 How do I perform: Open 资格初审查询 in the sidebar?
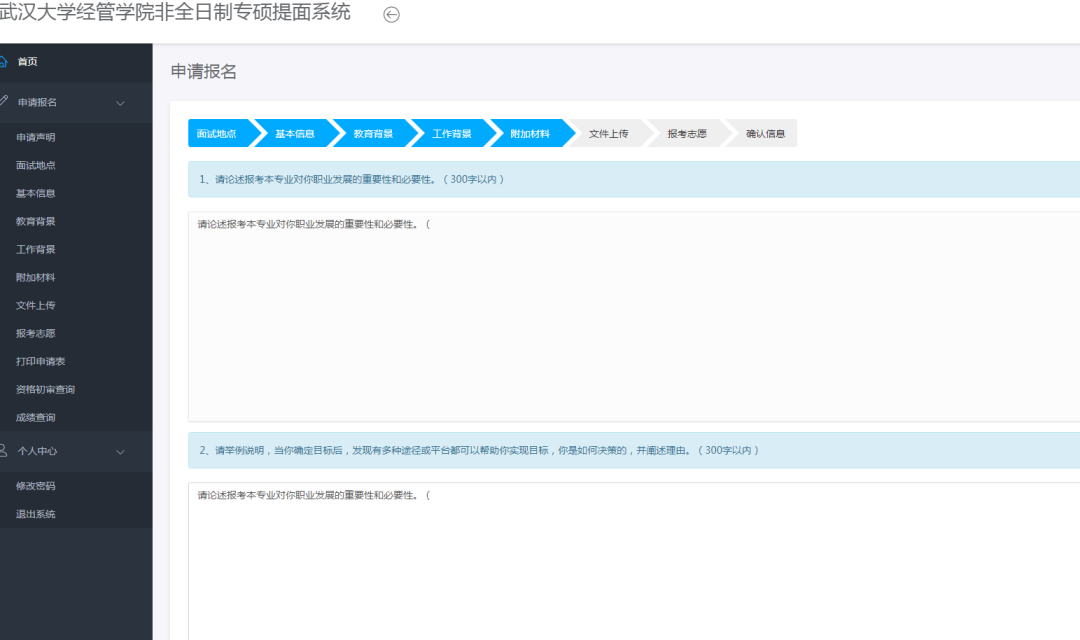(45, 389)
